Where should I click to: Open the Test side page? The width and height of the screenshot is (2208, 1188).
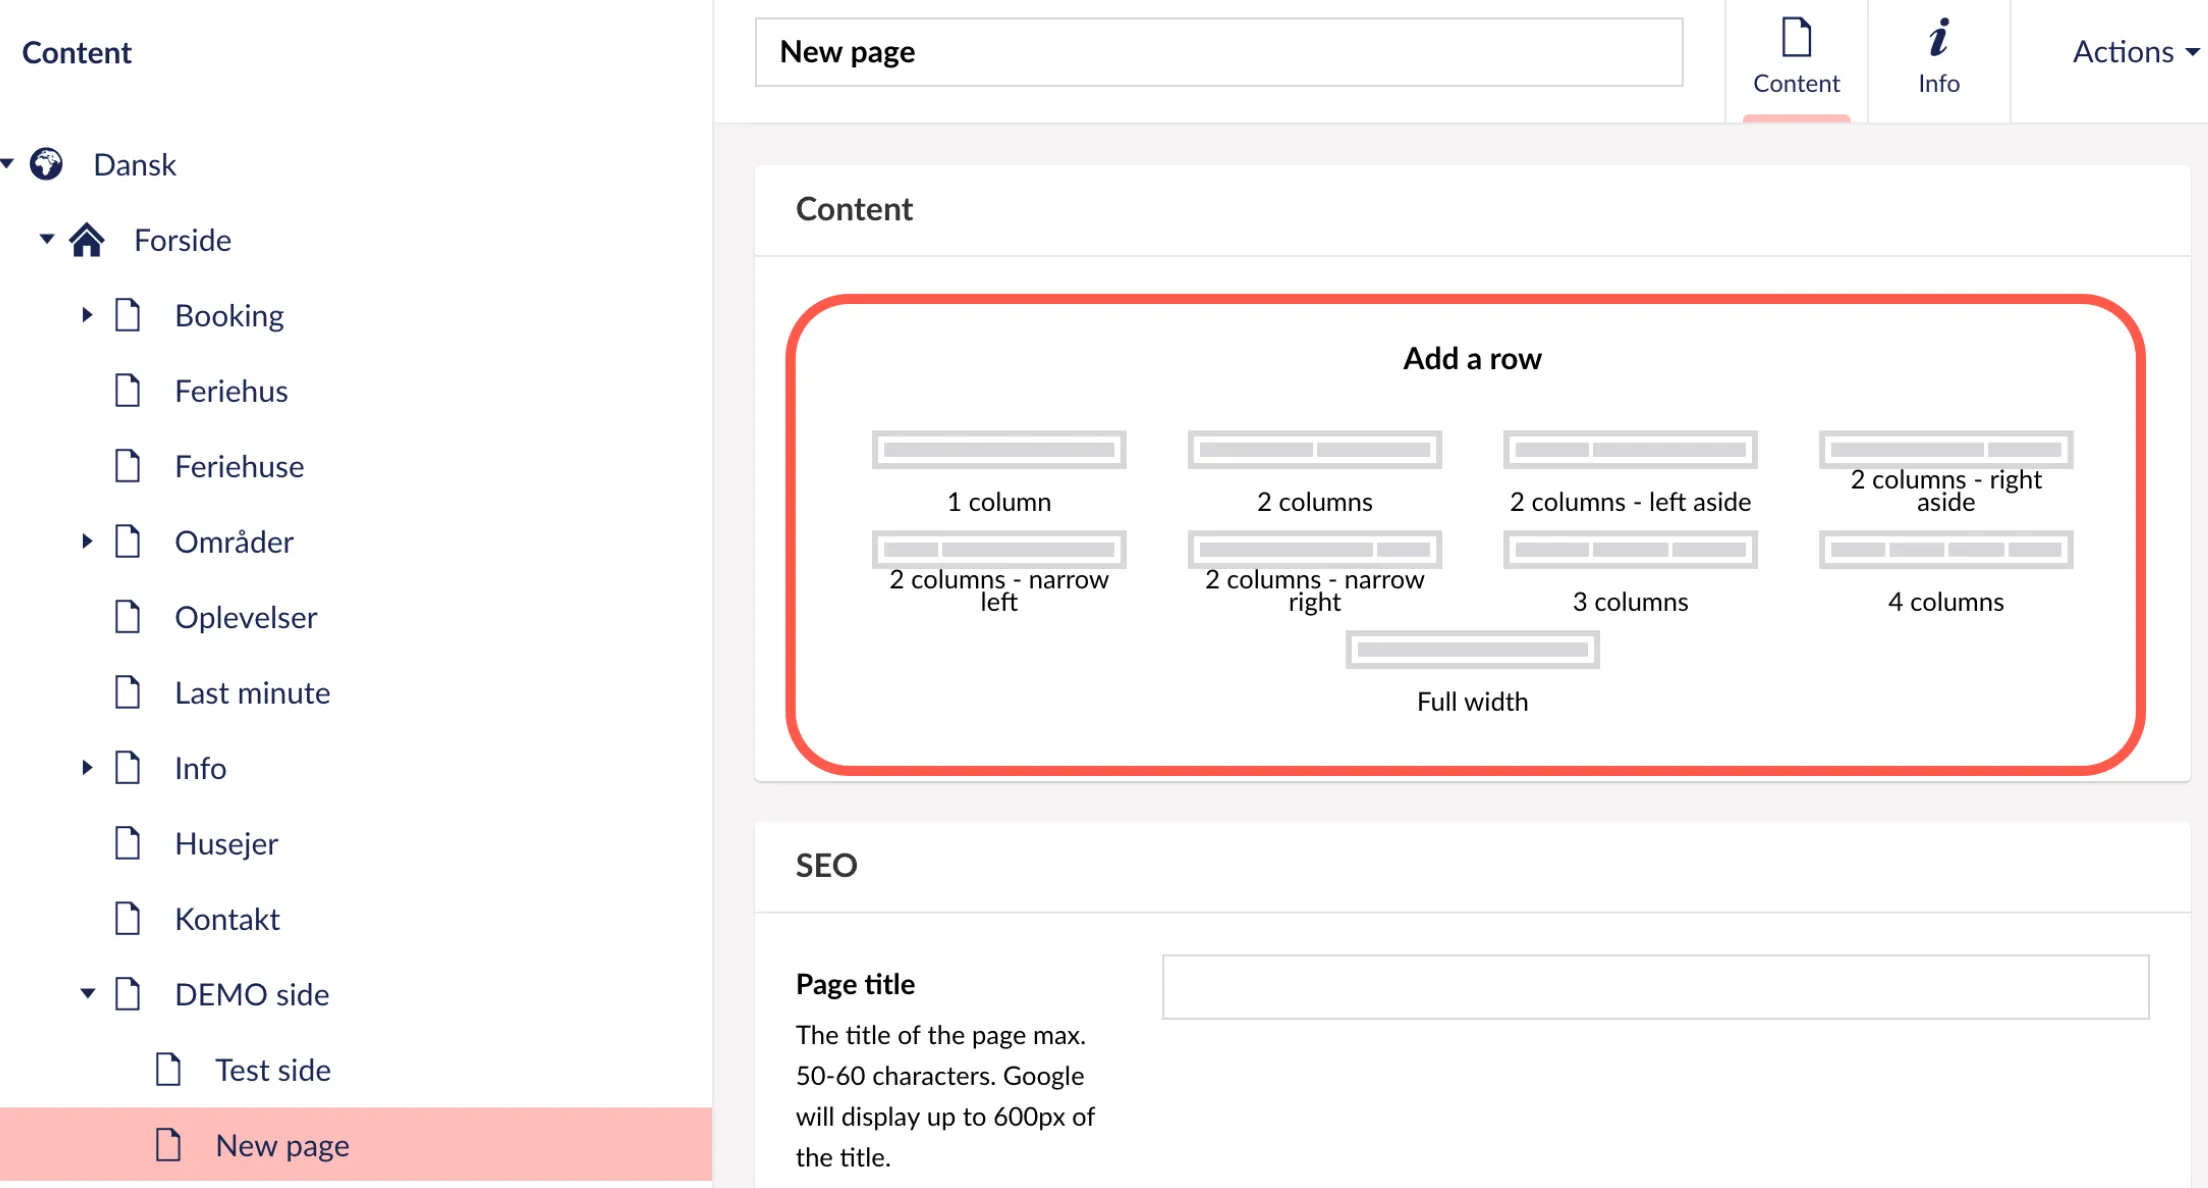(273, 1070)
